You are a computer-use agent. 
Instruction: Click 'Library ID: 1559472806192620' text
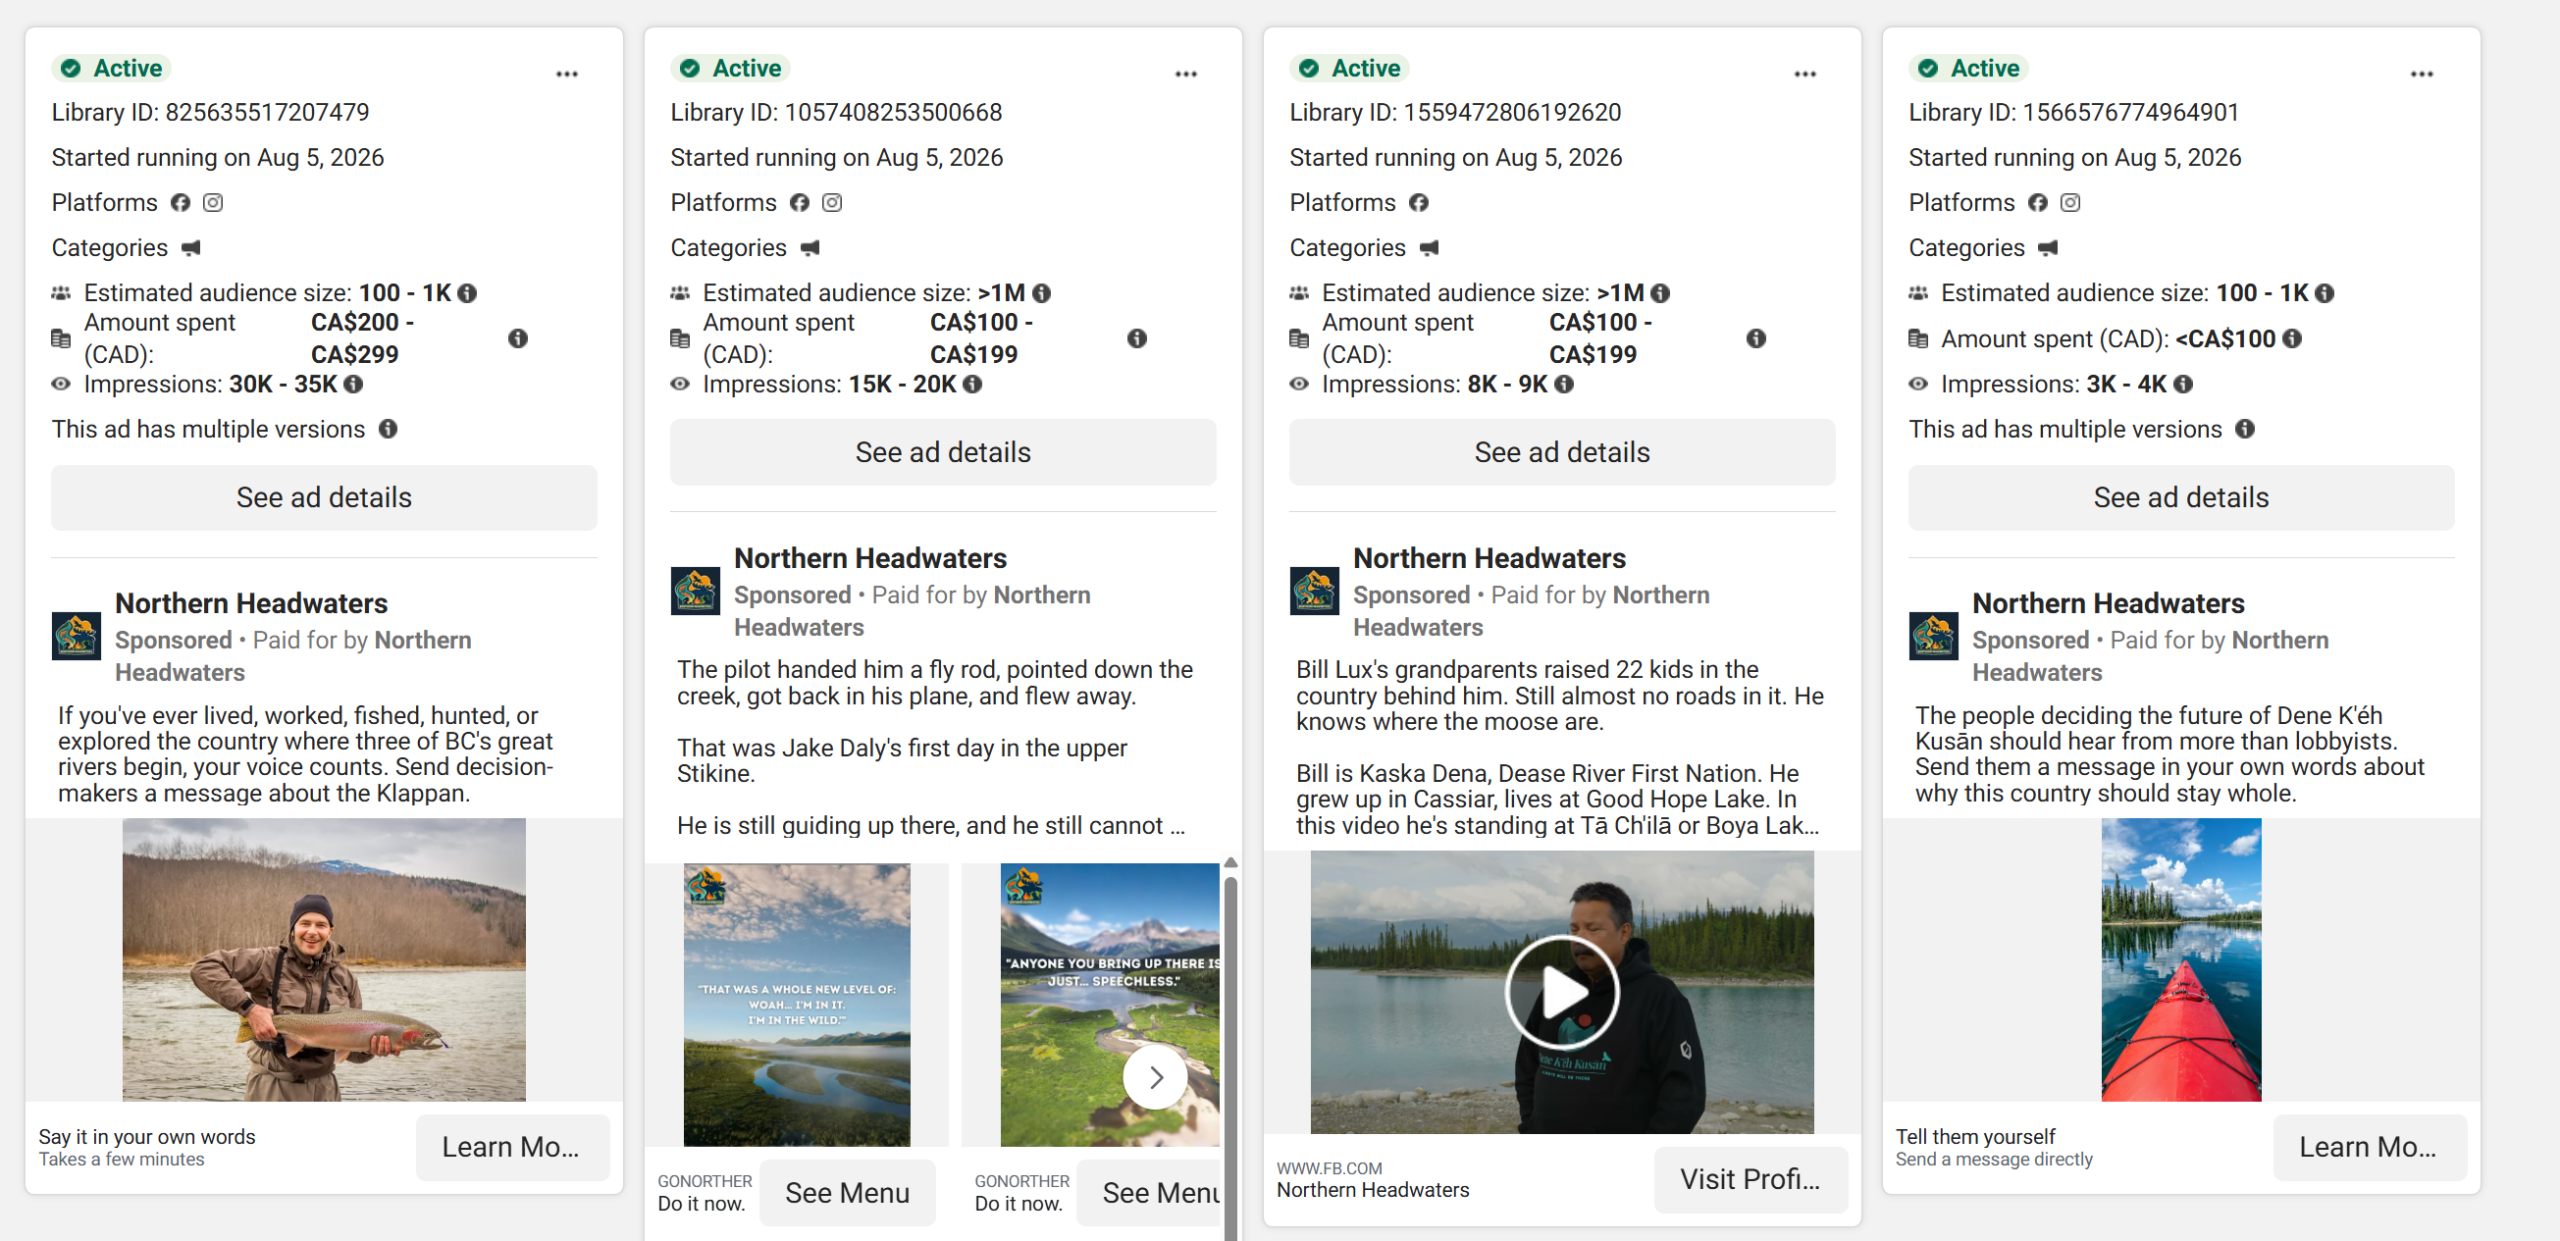pos(1455,112)
